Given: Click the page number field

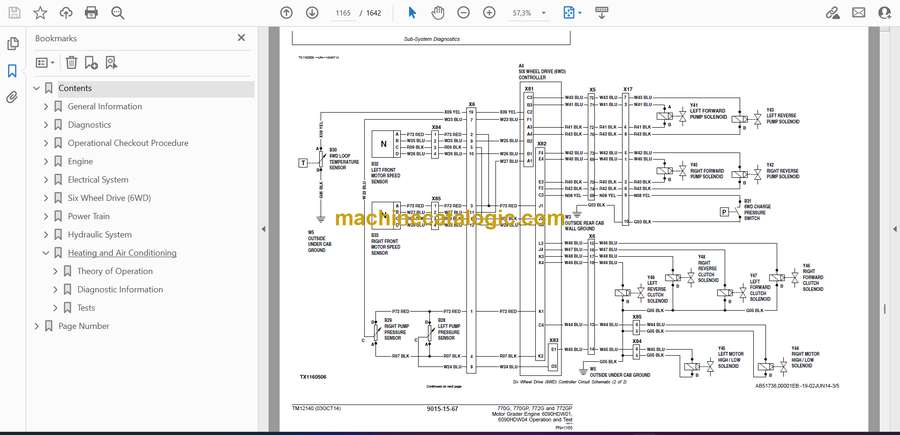Looking at the screenshot, I should [x=343, y=13].
